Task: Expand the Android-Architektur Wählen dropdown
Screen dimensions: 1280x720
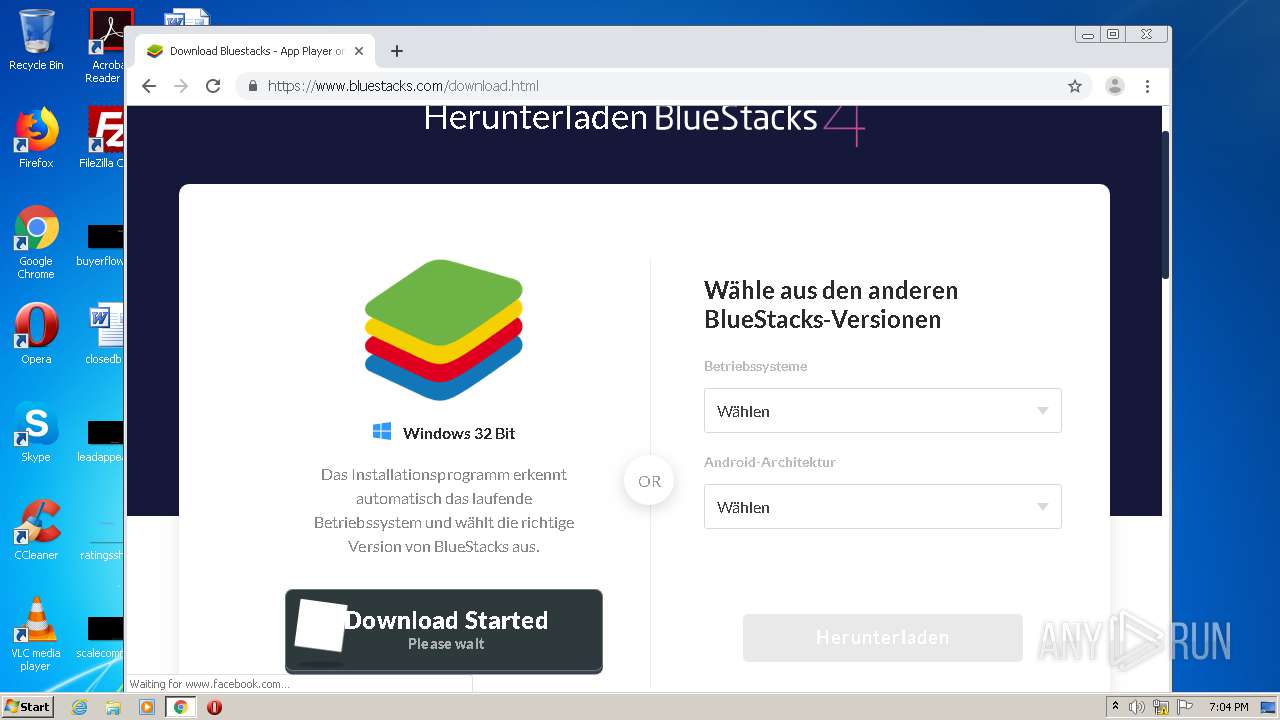Action: (x=882, y=507)
